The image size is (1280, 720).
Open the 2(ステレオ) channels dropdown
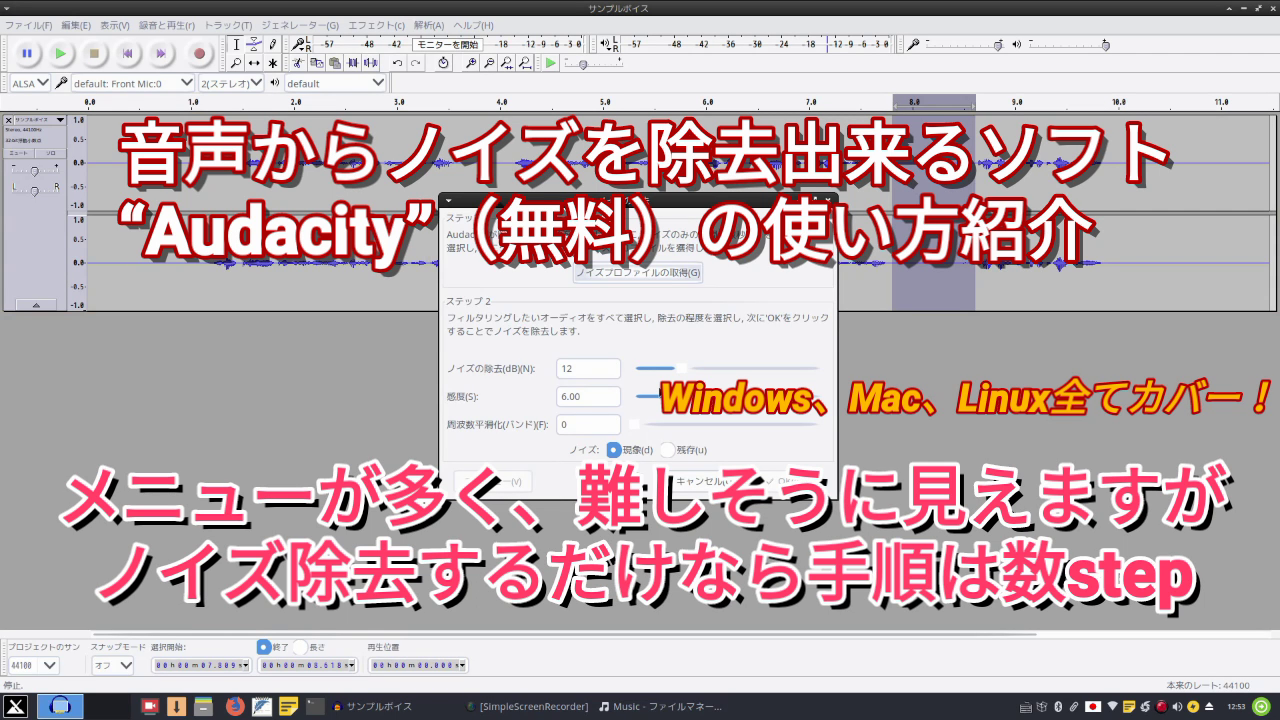231,83
